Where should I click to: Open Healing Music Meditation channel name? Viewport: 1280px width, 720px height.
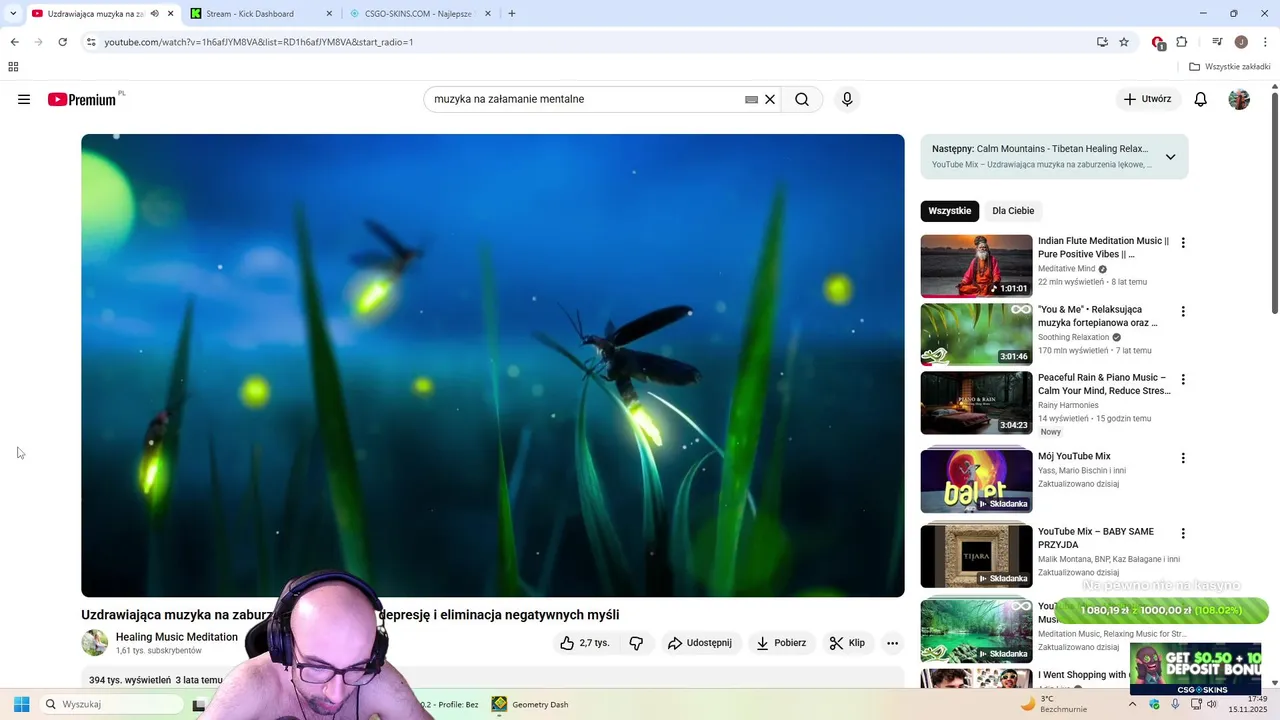177,637
